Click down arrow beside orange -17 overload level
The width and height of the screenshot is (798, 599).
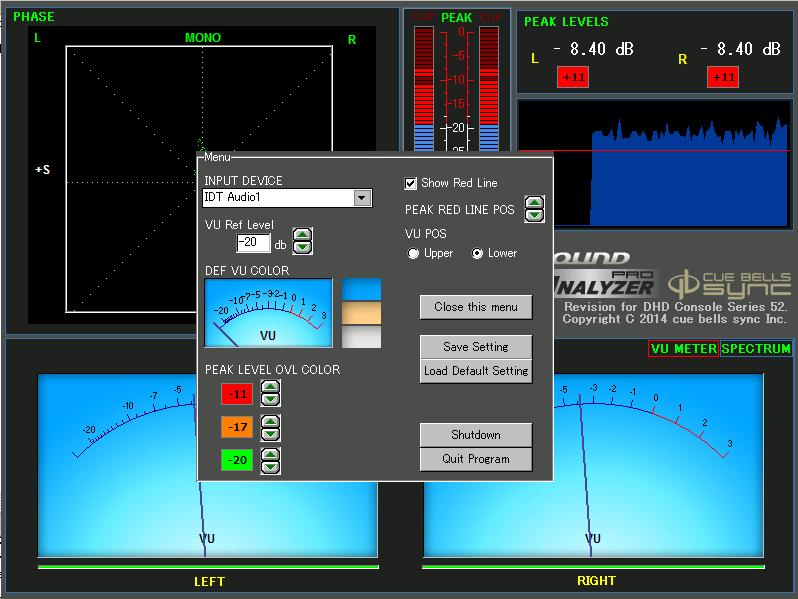(270, 434)
